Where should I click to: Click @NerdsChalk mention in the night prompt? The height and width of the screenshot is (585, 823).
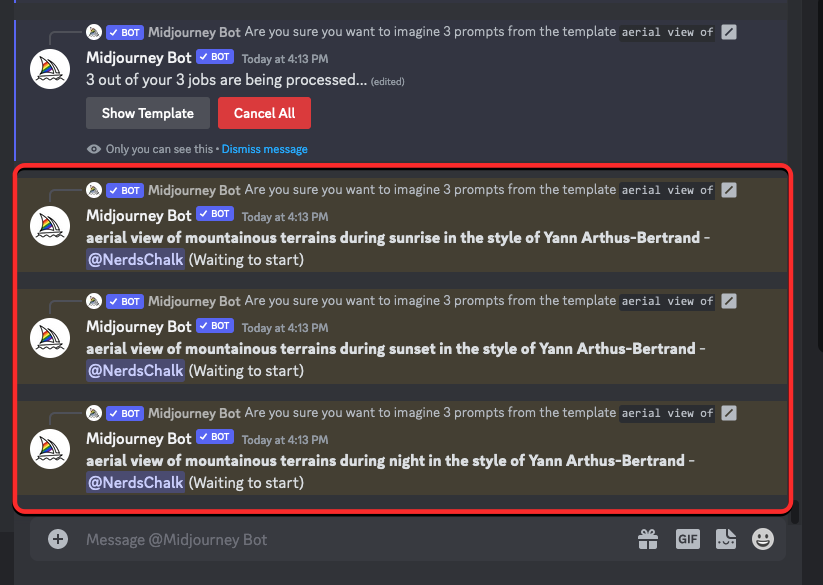pyautogui.click(x=135, y=483)
